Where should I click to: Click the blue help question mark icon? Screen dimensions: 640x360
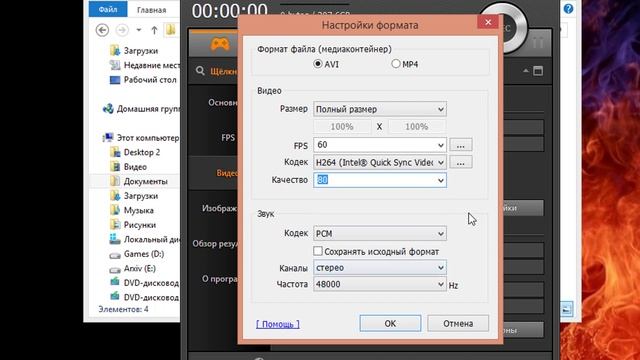(568, 9)
